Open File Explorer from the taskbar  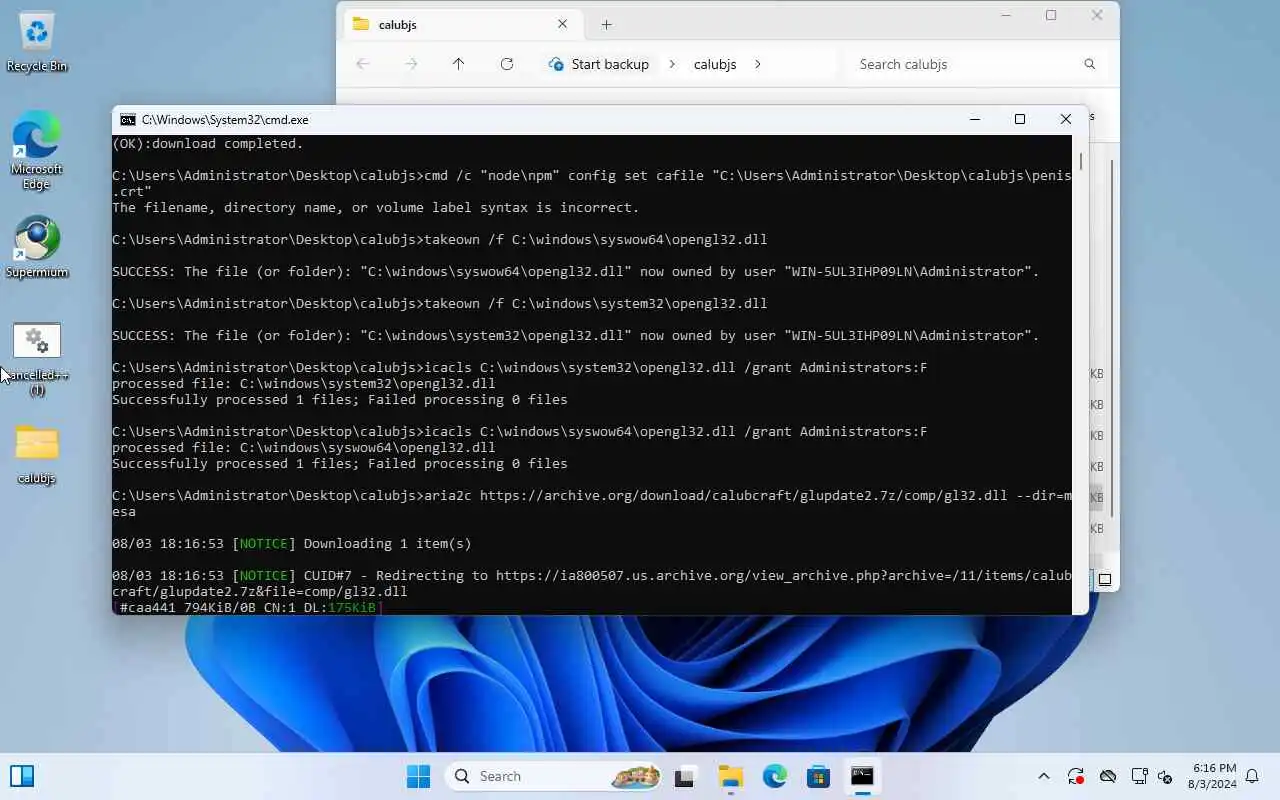730,776
